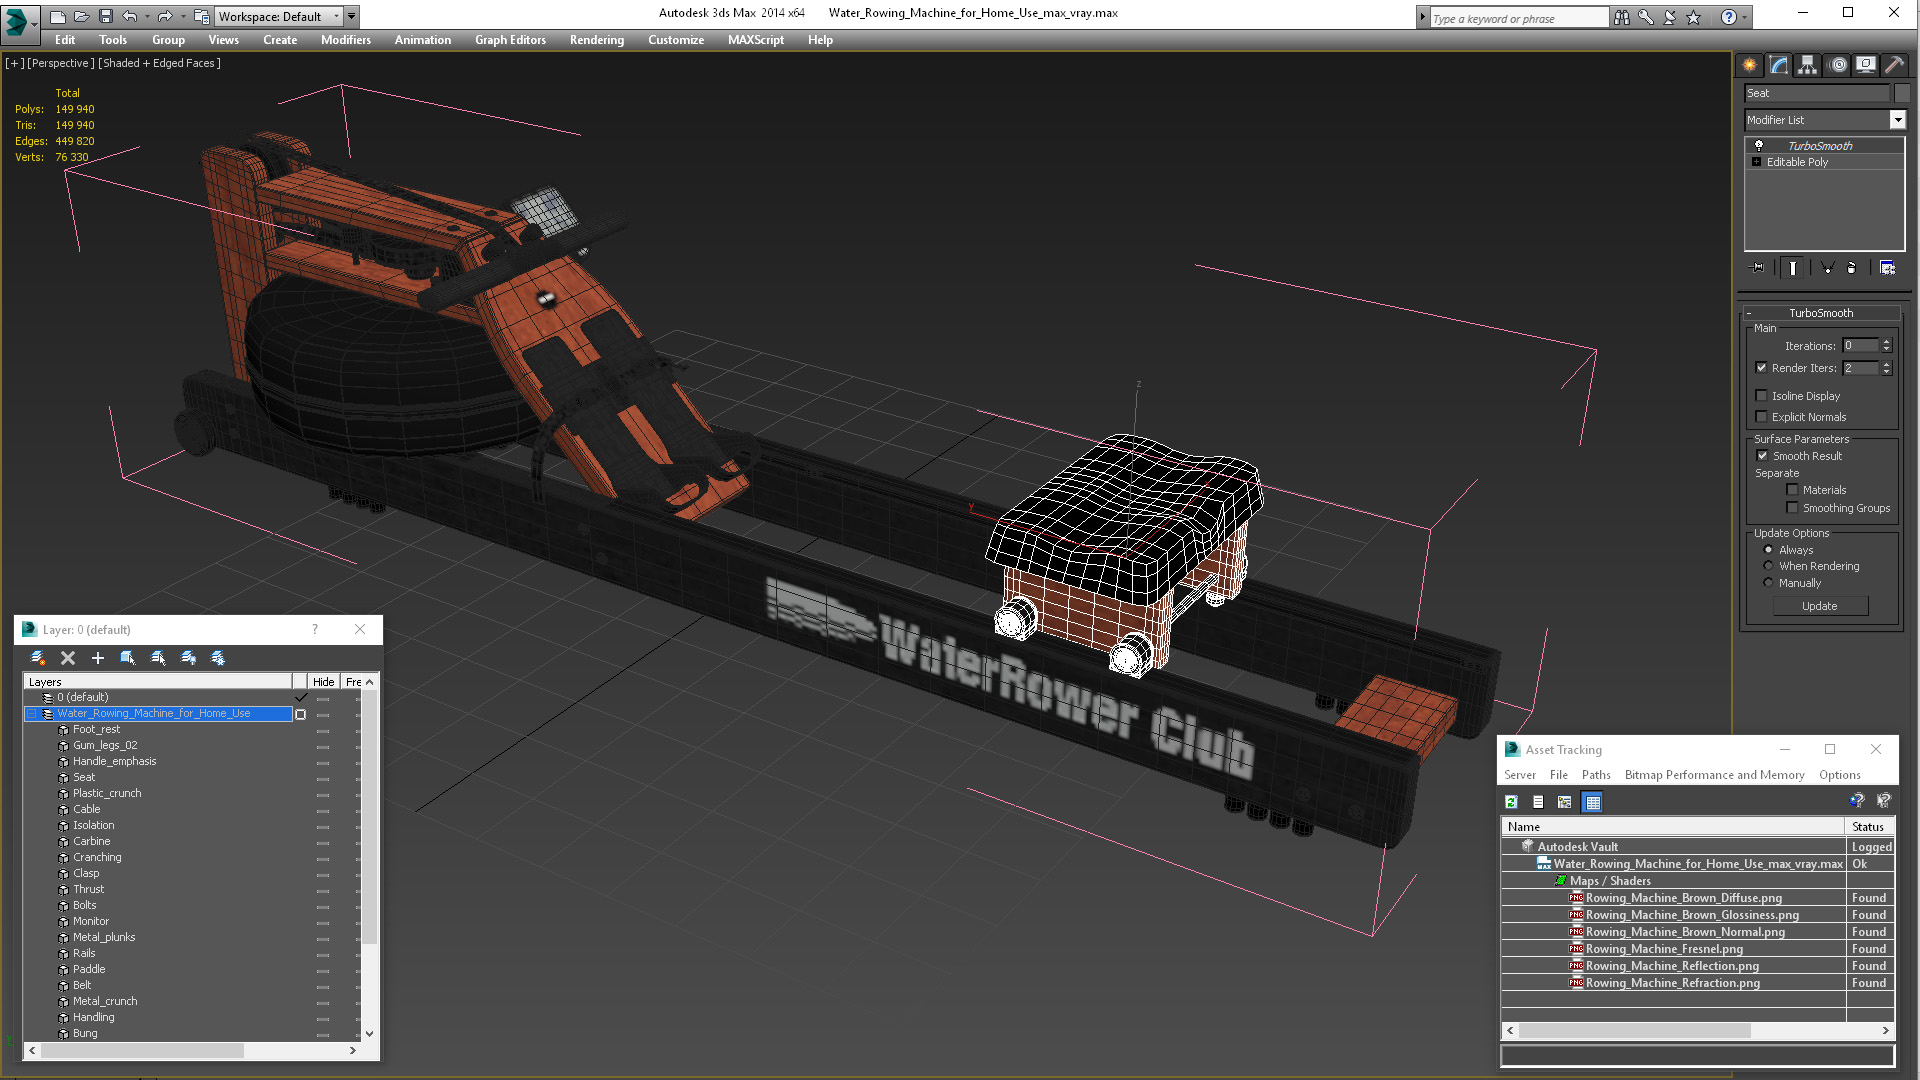Click the Hide column header in Layer dialog
This screenshot has height=1080, width=1920.
(x=323, y=682)
